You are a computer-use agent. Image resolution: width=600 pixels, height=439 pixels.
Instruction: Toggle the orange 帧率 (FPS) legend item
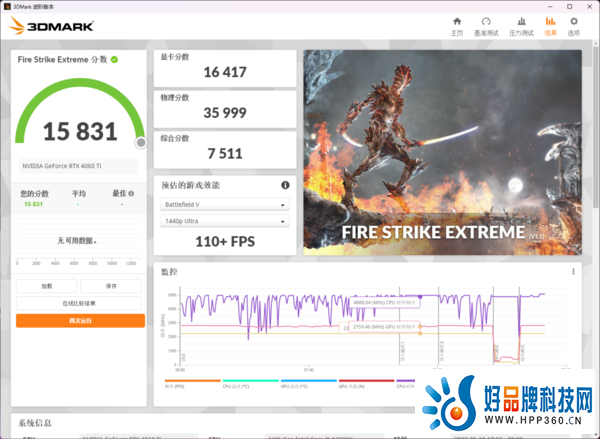point(192,384)
